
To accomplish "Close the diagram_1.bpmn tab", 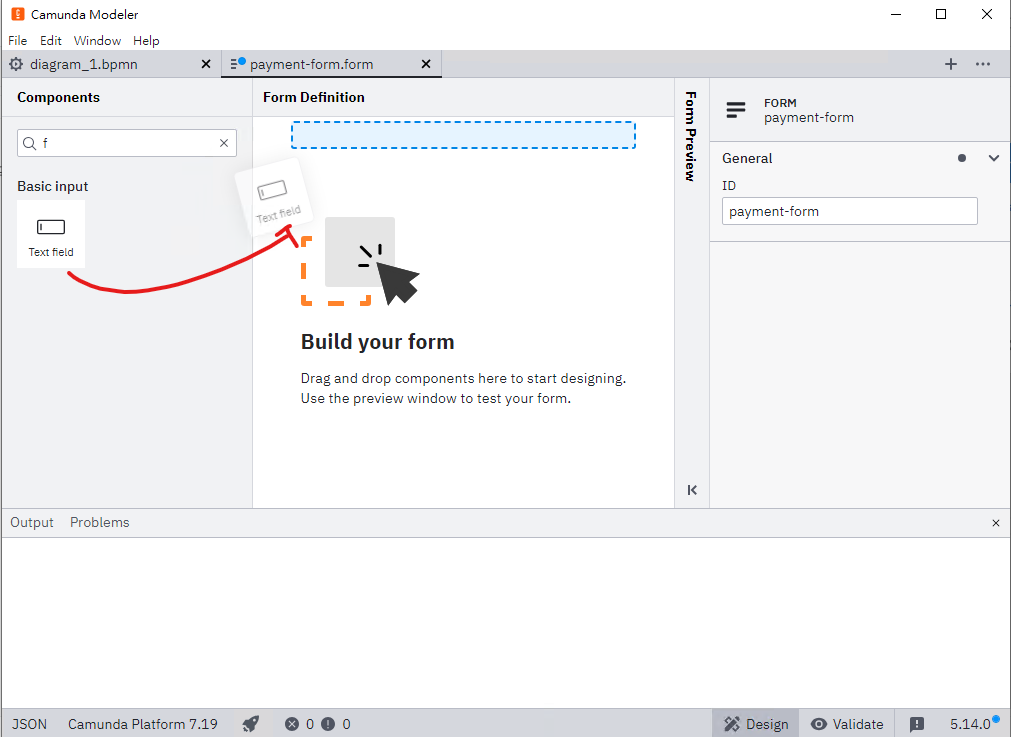I will coord(206,64).
